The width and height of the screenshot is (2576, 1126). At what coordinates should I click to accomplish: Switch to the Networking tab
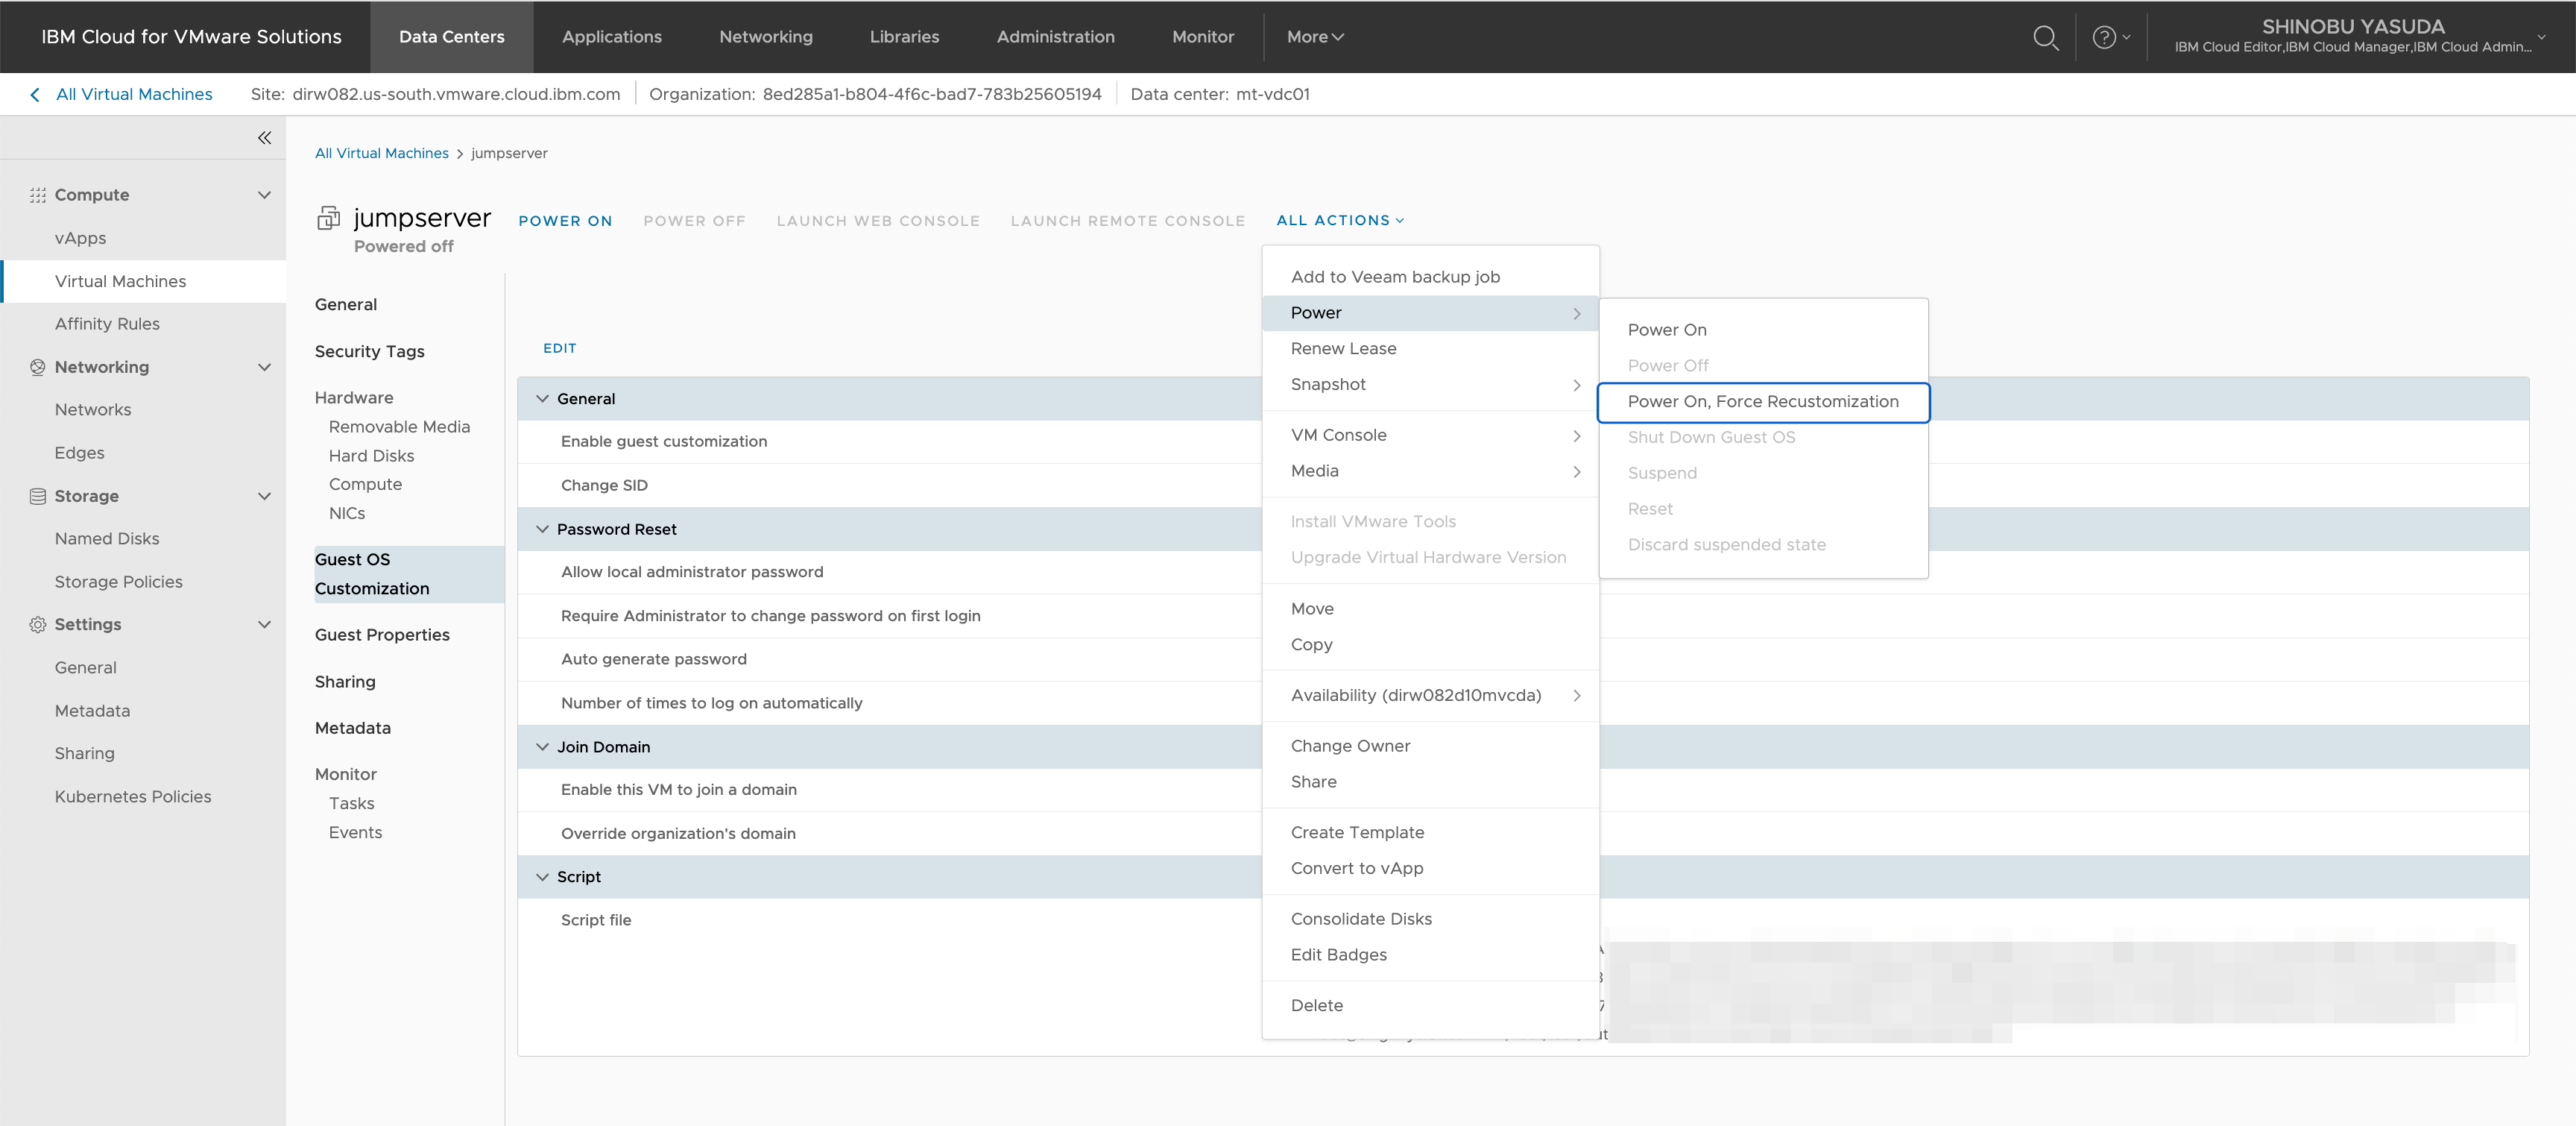pyautogui.click(x=765, y=37)
